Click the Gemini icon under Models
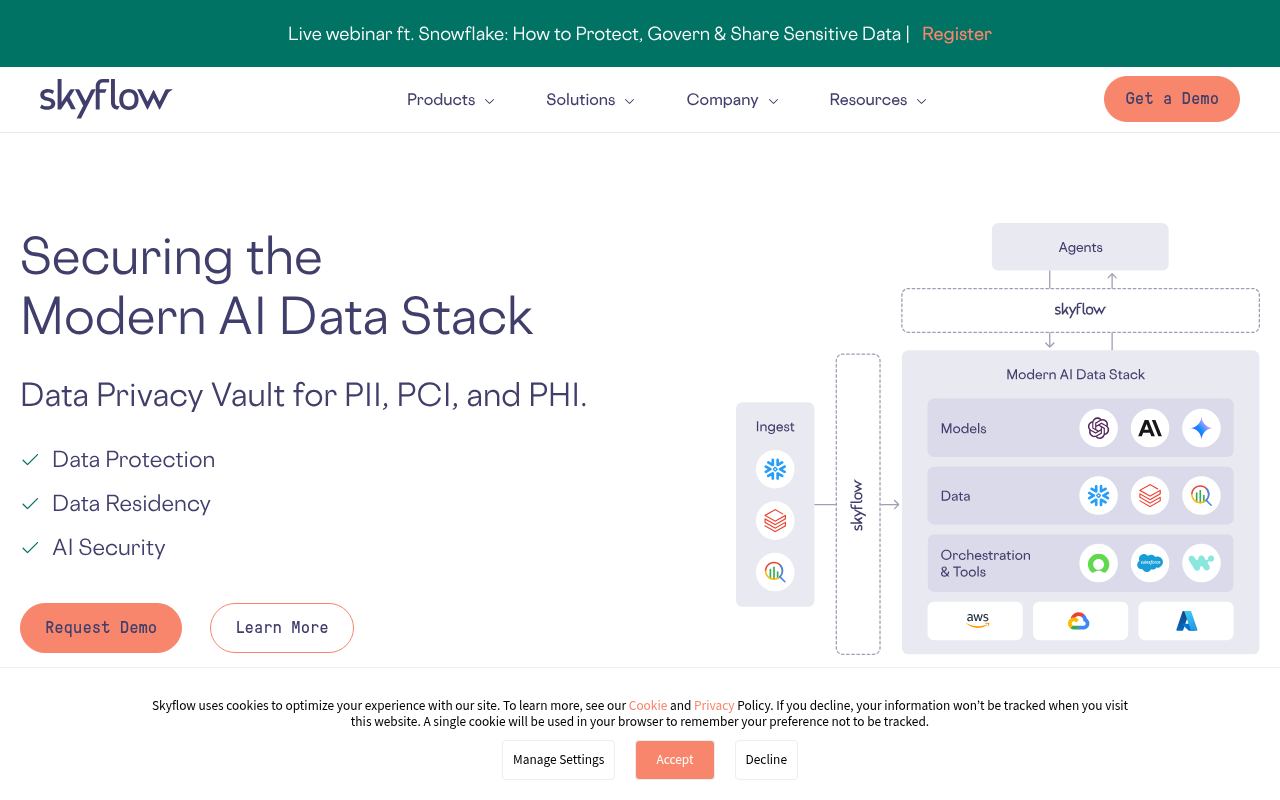The height and width of the screenshot is (800, 1280). 1202,428
